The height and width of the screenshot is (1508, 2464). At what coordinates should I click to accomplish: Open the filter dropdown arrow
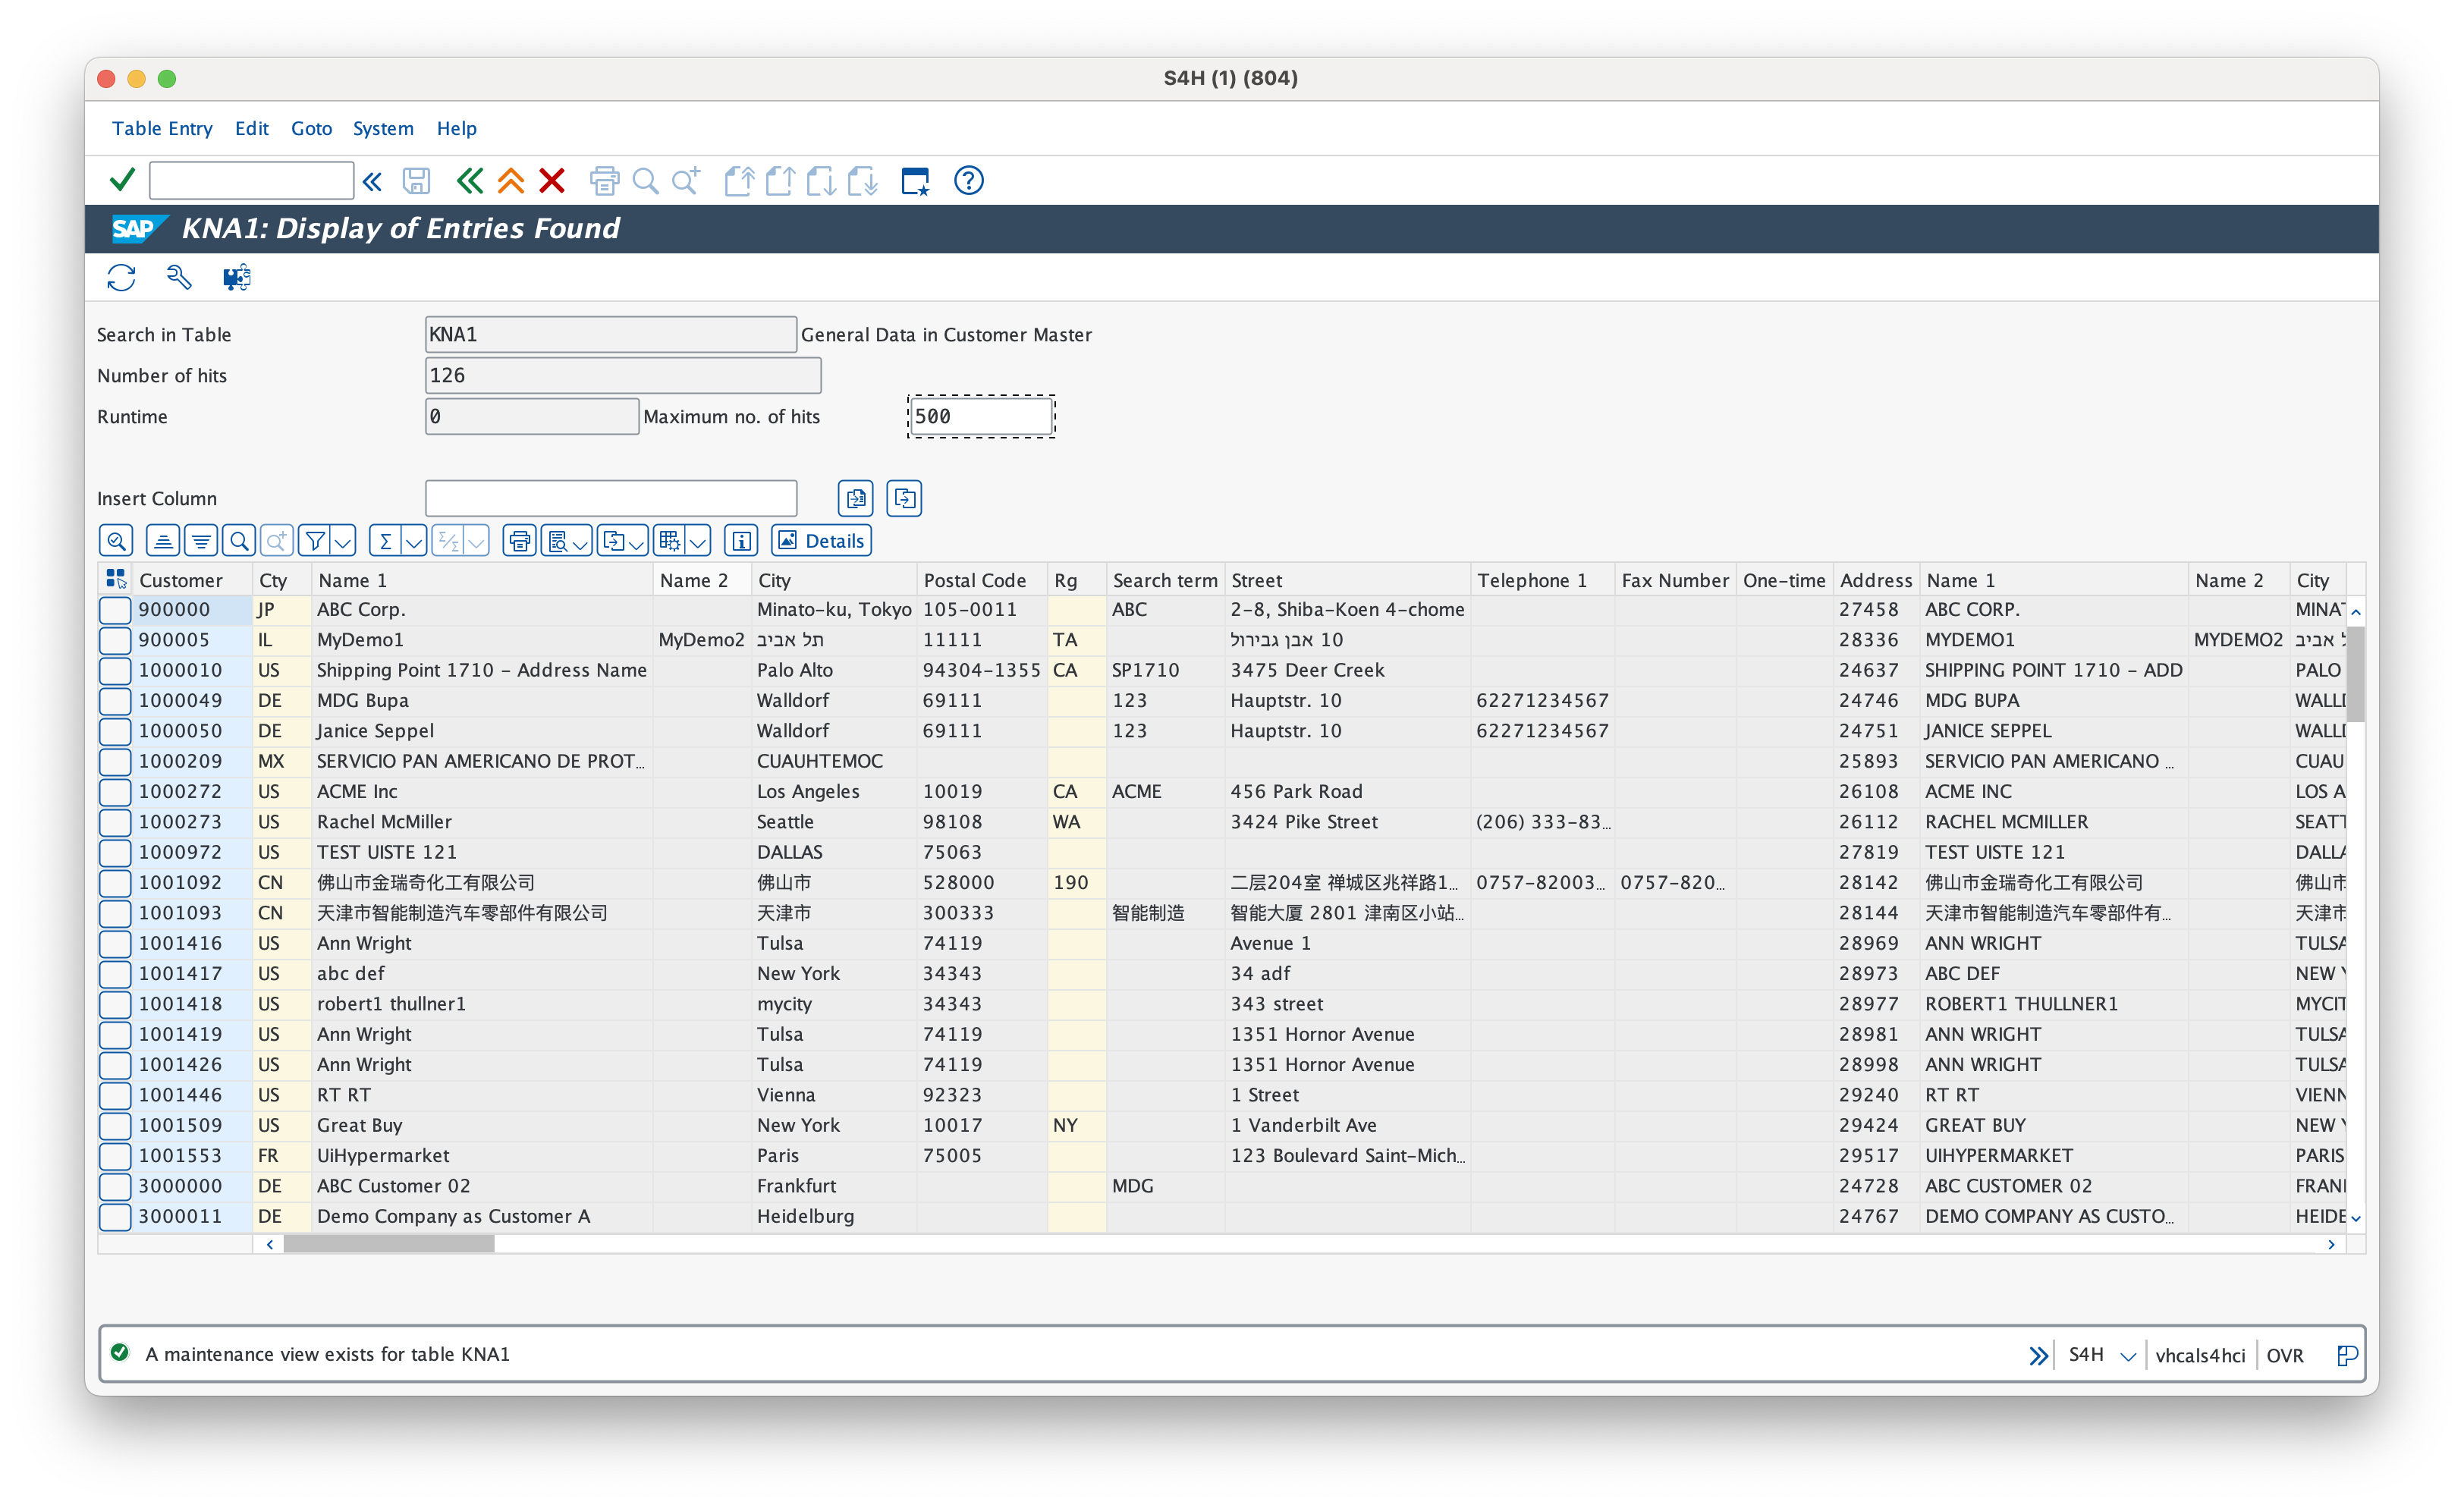tap(343, 540)
